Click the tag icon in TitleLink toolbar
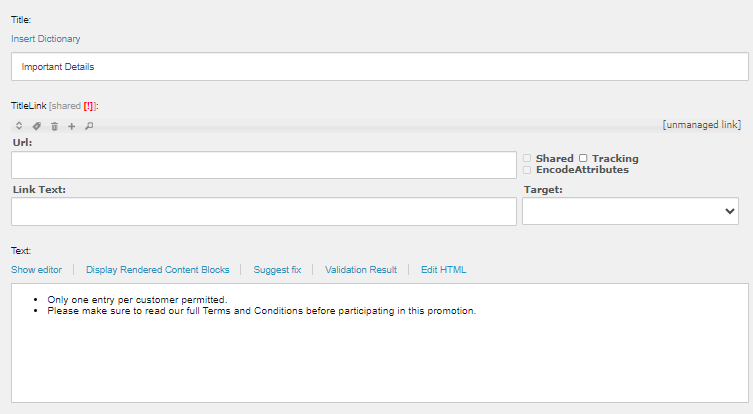The height and width of the screenshot is (414, 753). point(36,126)
